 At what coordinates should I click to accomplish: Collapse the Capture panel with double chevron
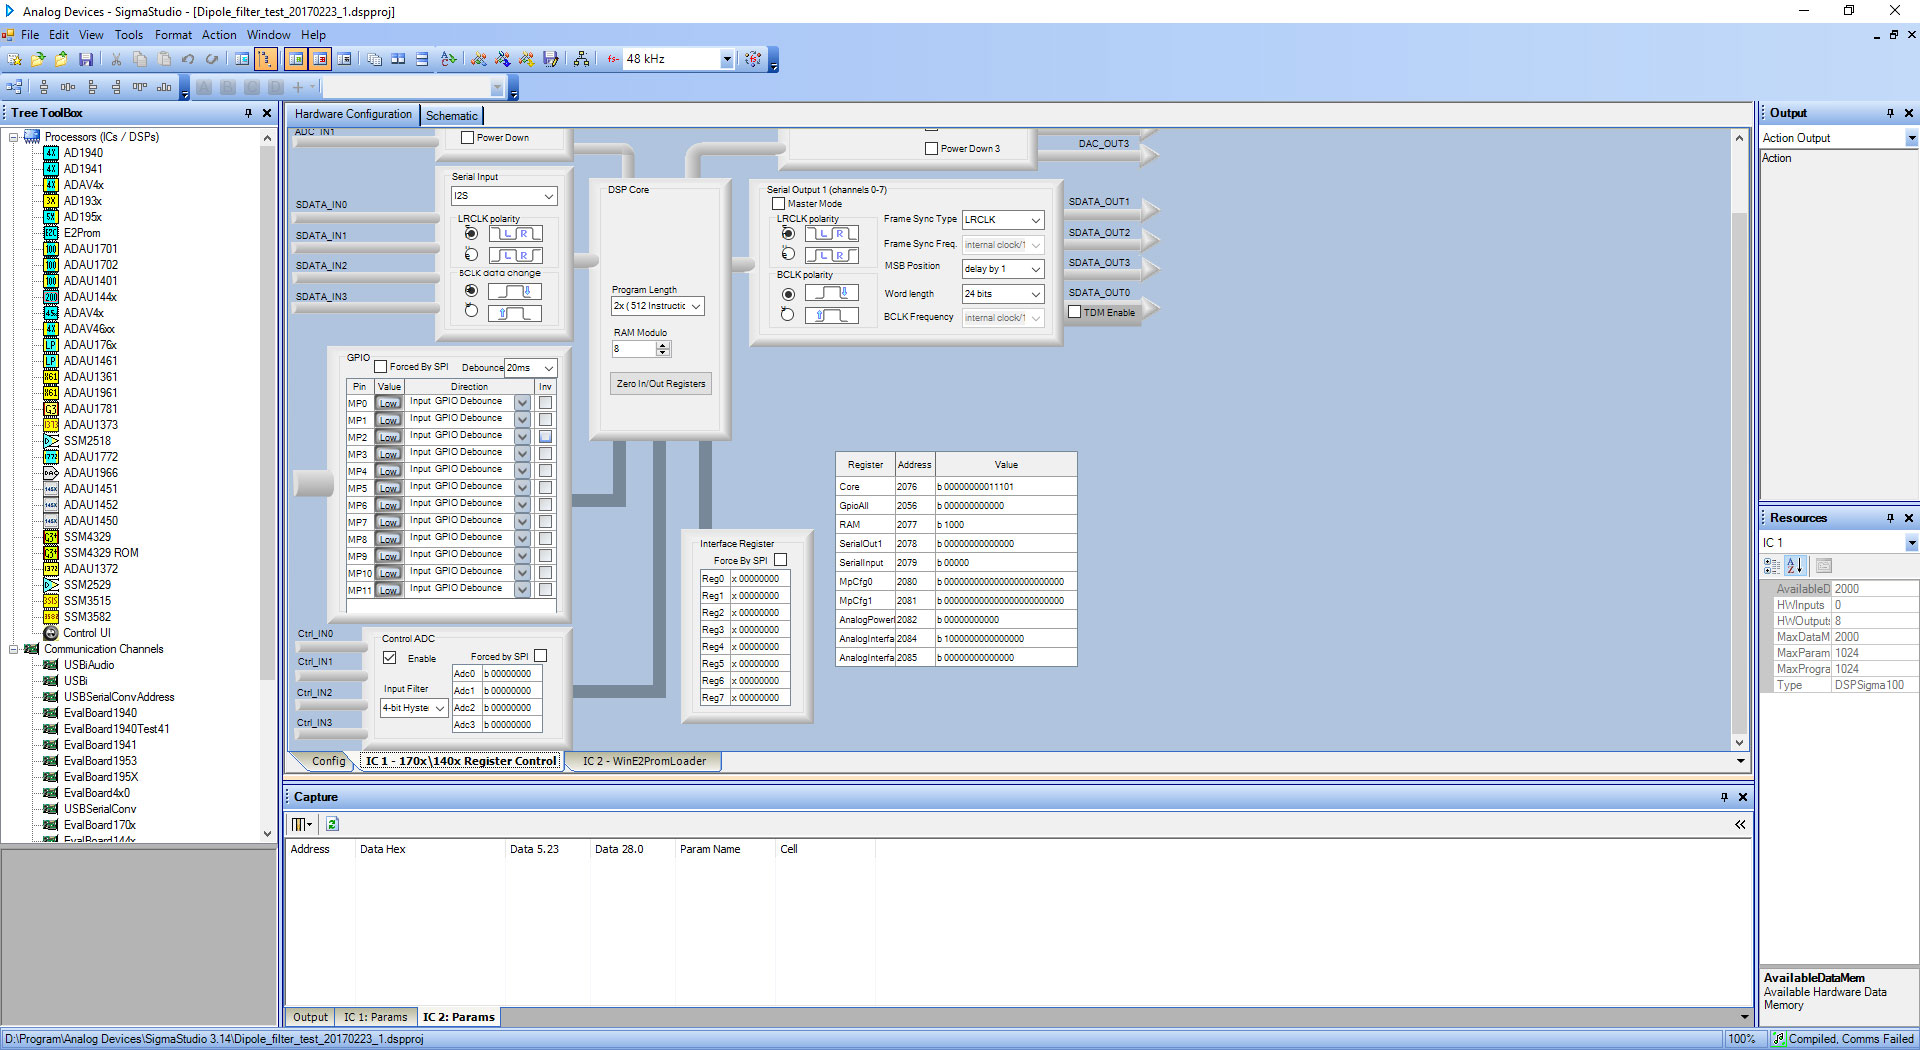[x=1740, y=824]
